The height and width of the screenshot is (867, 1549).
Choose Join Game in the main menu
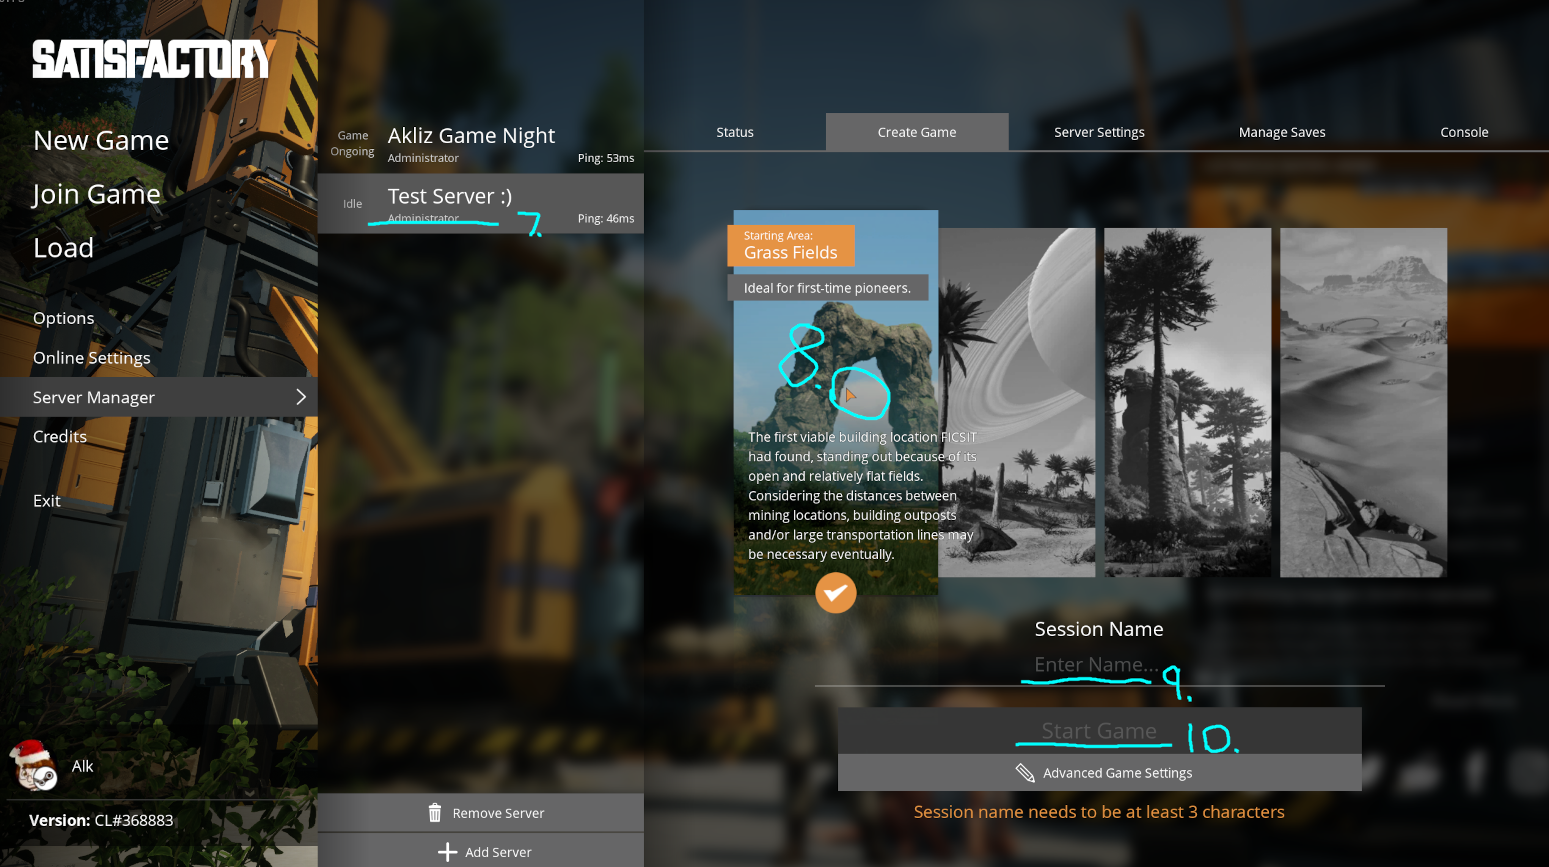point(96,195)
